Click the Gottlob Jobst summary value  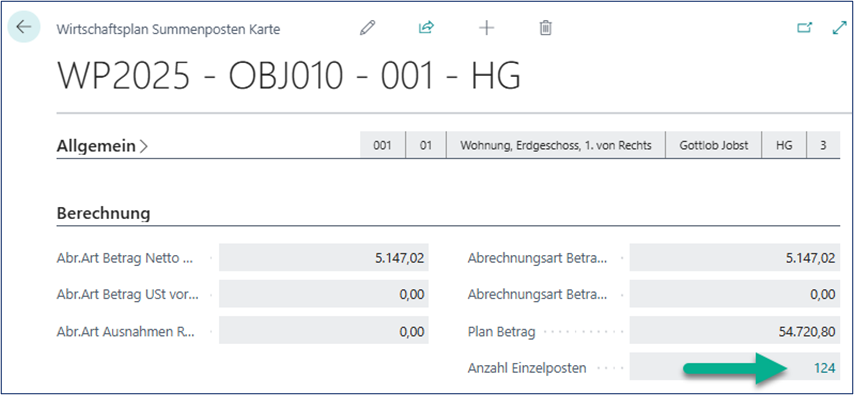tap(713, 145)
